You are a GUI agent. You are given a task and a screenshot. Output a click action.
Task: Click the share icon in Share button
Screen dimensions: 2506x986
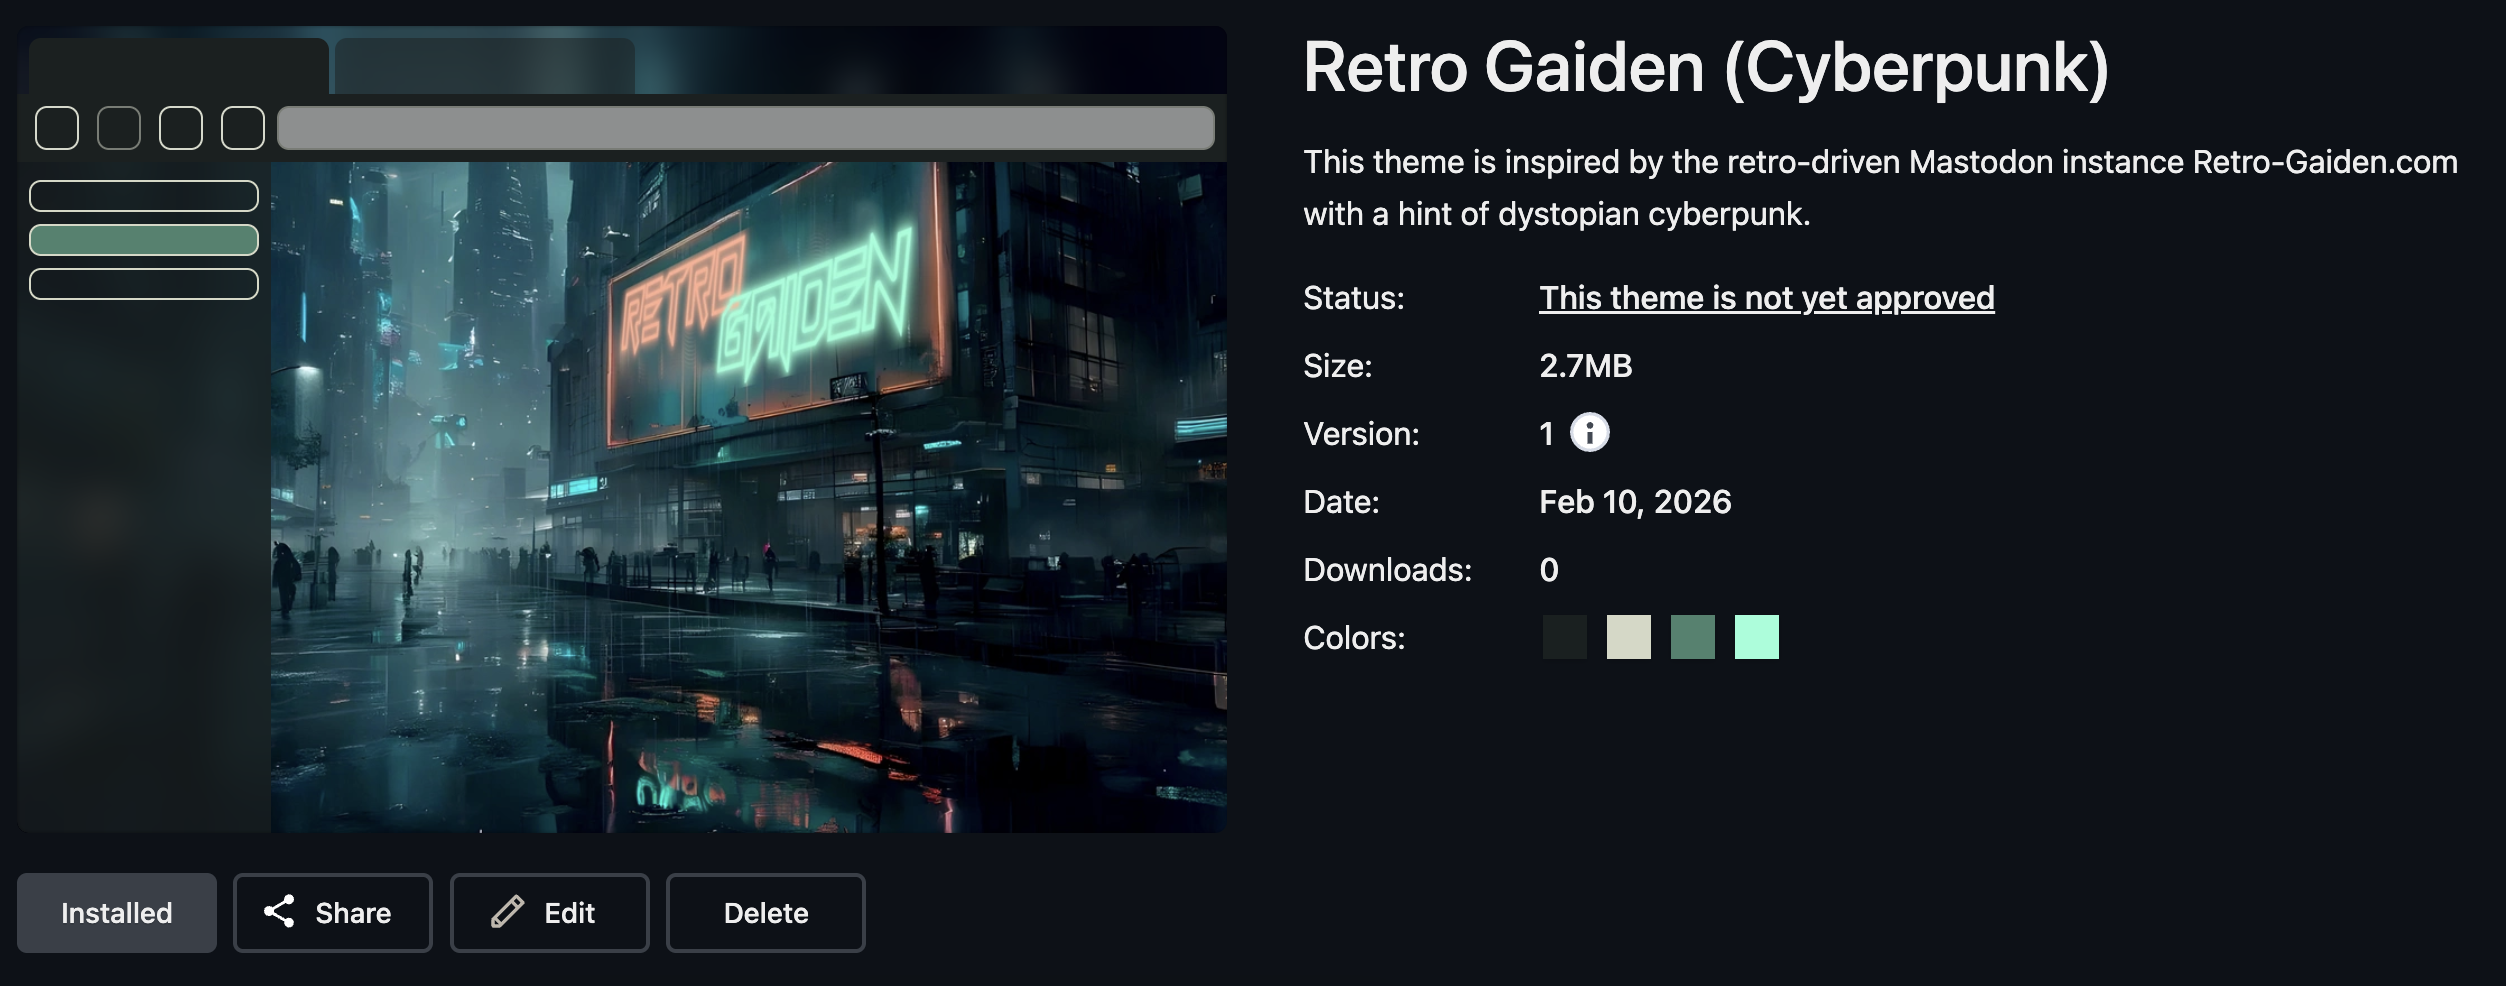(279, 911)
